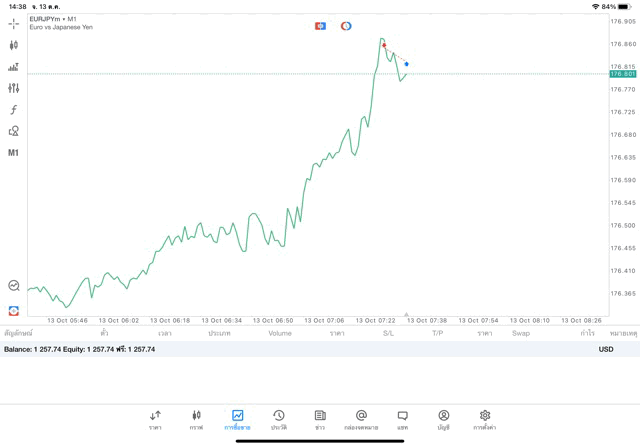Open chart settings sliders icon

point(13,88)
